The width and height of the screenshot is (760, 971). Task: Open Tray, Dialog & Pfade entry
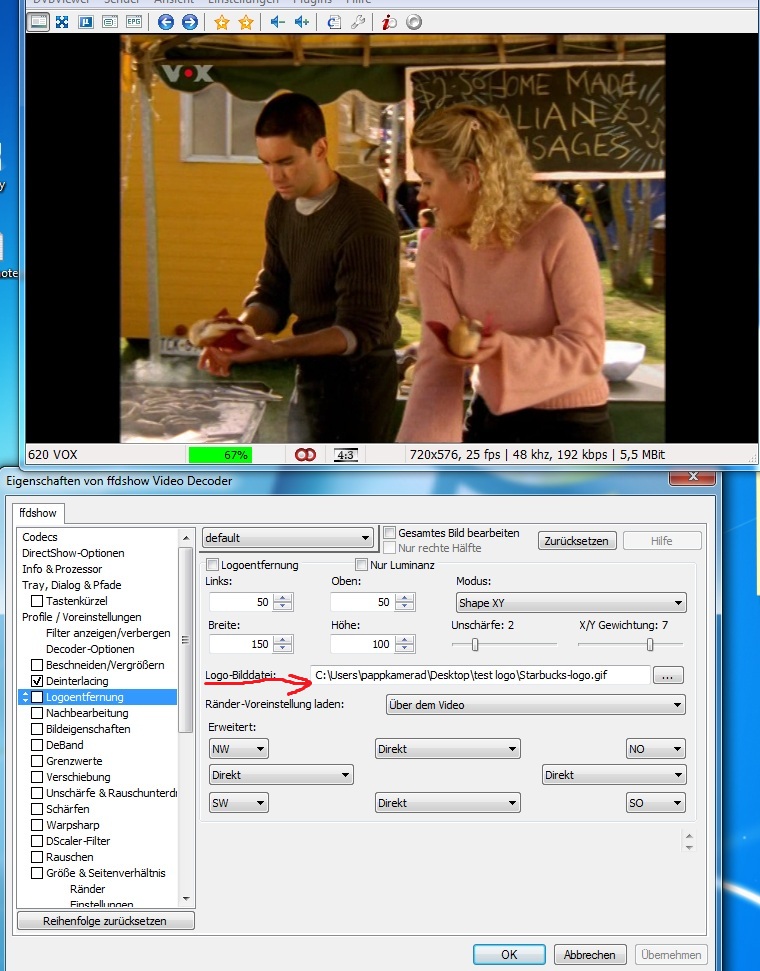pos(72,585)
